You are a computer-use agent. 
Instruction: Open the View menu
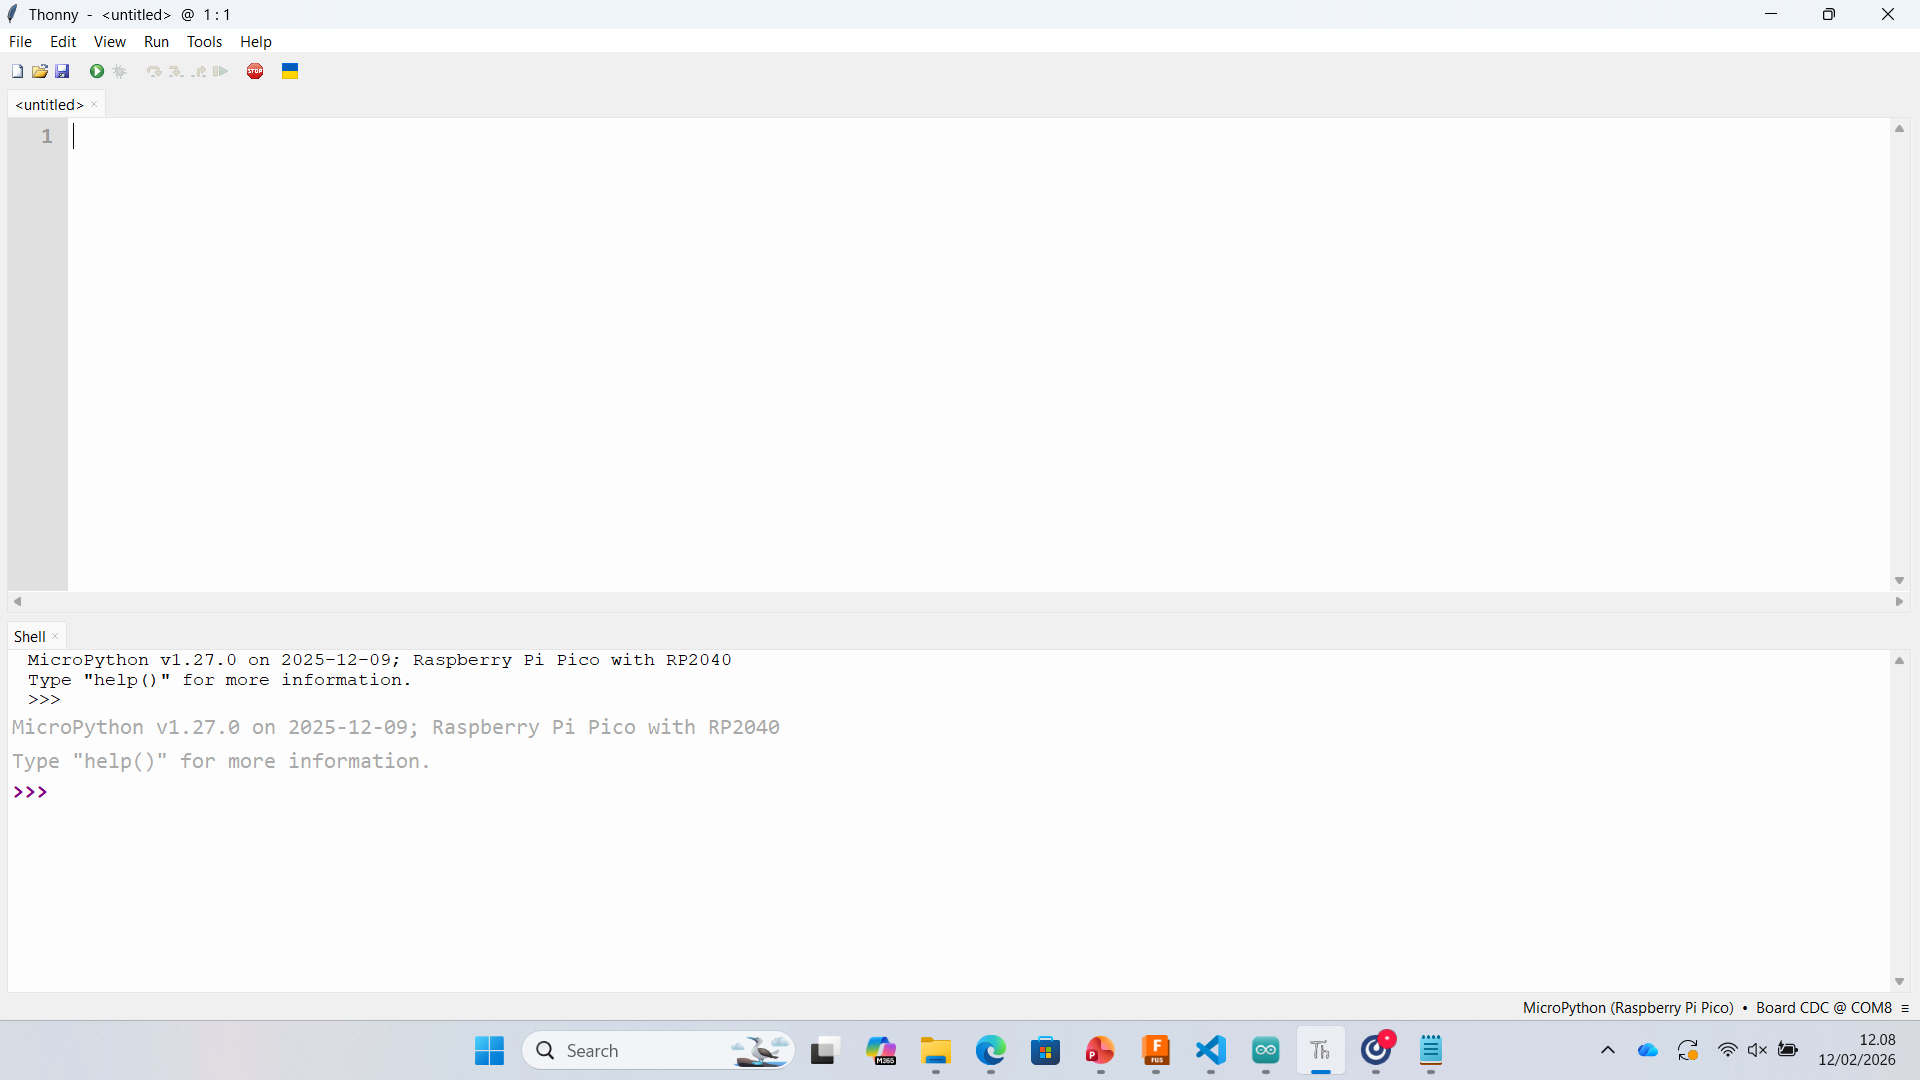(109, 42)
